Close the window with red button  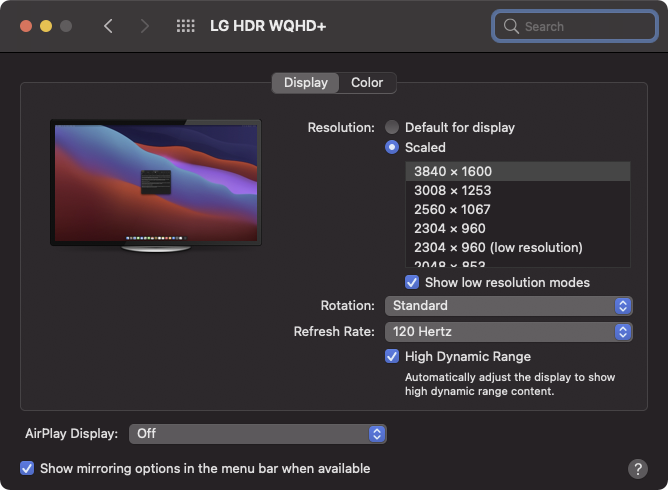coord(26,26)
